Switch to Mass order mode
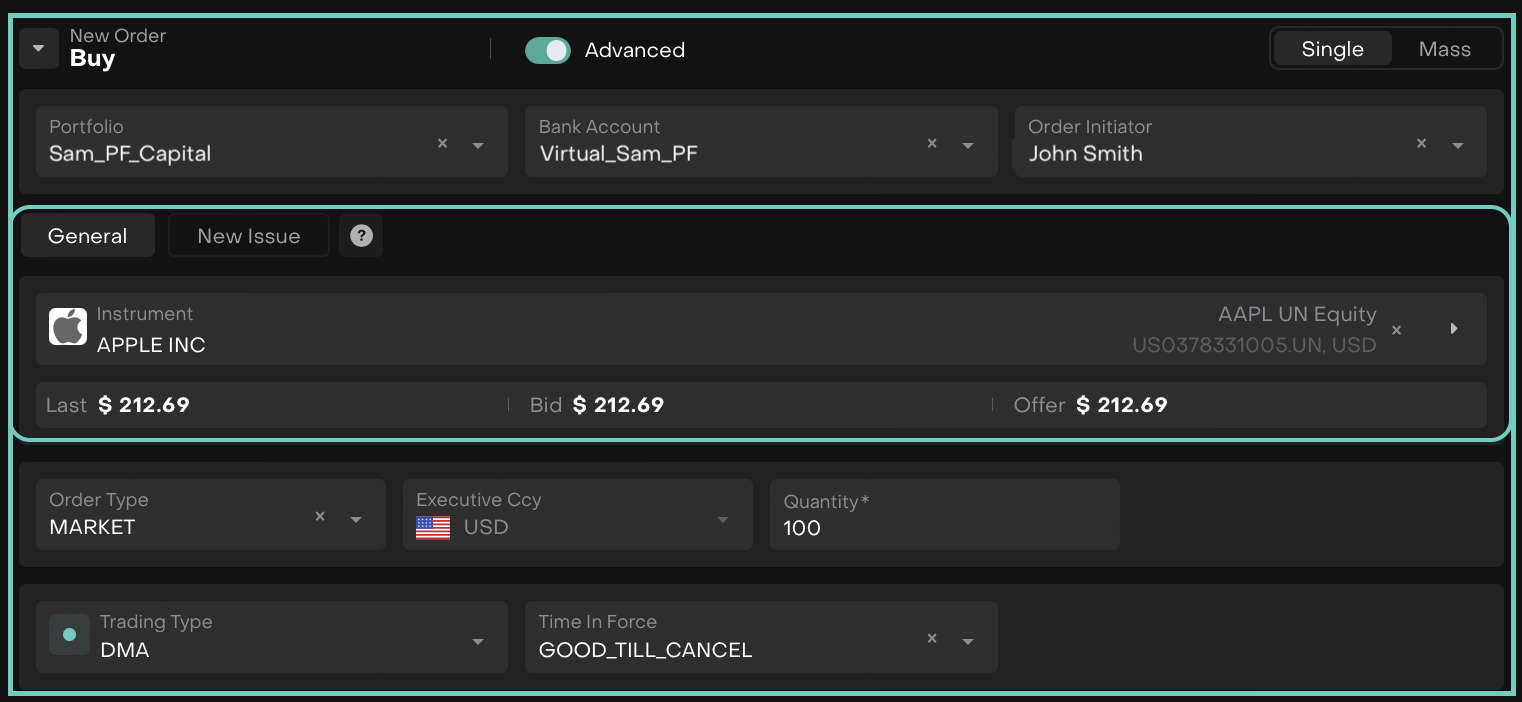 (1444, 49)
